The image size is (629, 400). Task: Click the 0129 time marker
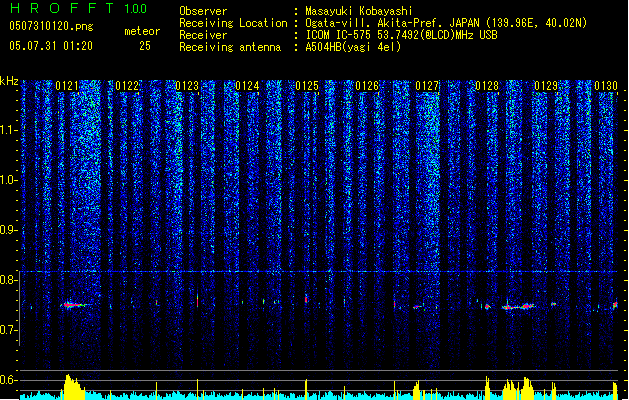coord(546,86)
